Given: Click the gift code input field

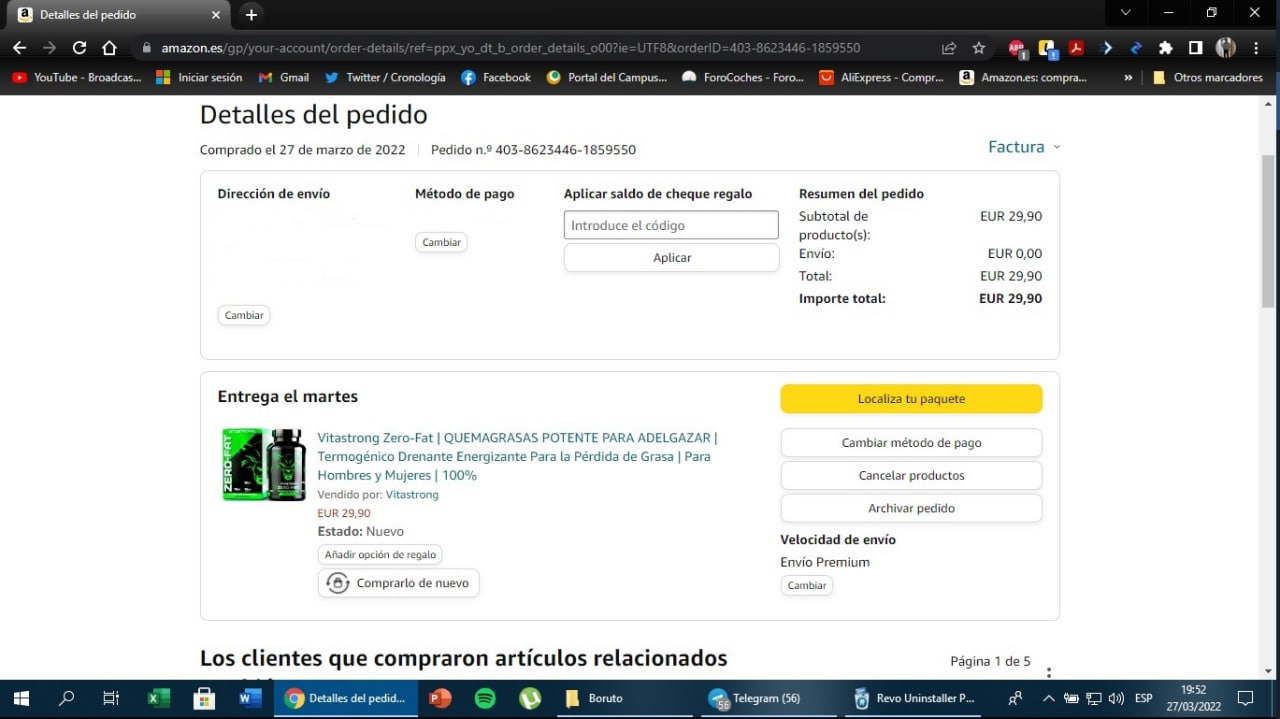Looking at the screenshot, I should [x=671, y=225].
